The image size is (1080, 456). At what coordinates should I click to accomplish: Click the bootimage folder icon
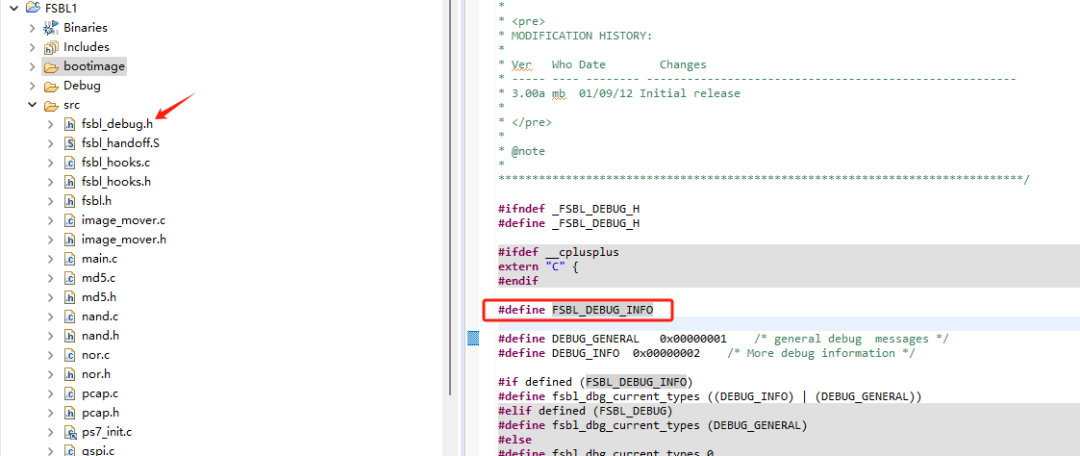[x=51, y=67]
